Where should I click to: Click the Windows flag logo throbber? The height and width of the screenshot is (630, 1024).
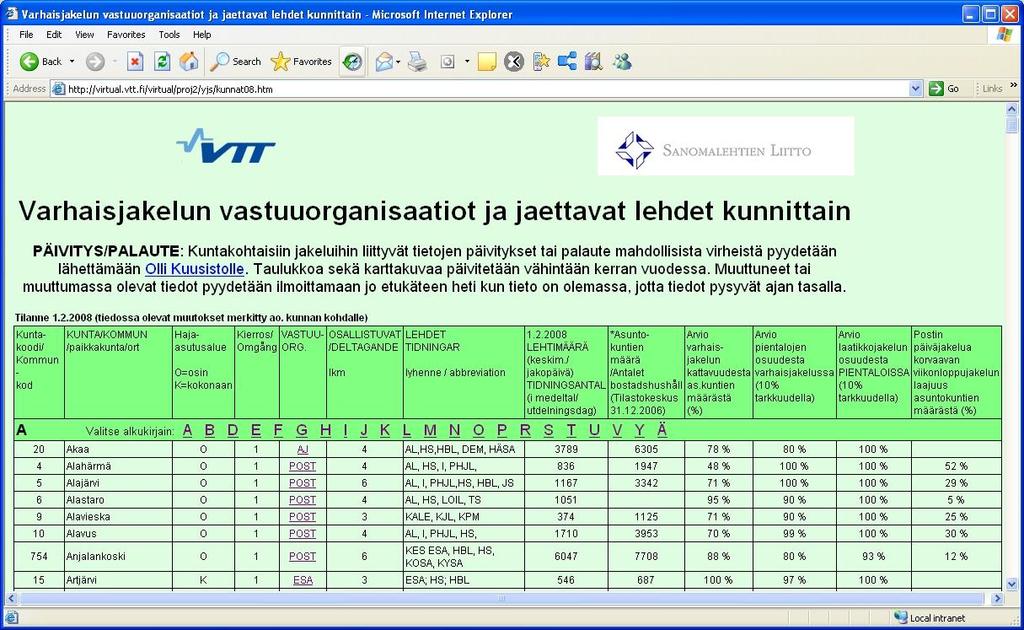point(1004,35)
